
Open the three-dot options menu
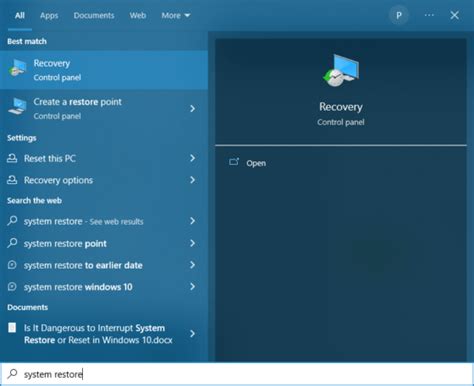(429, 15)
